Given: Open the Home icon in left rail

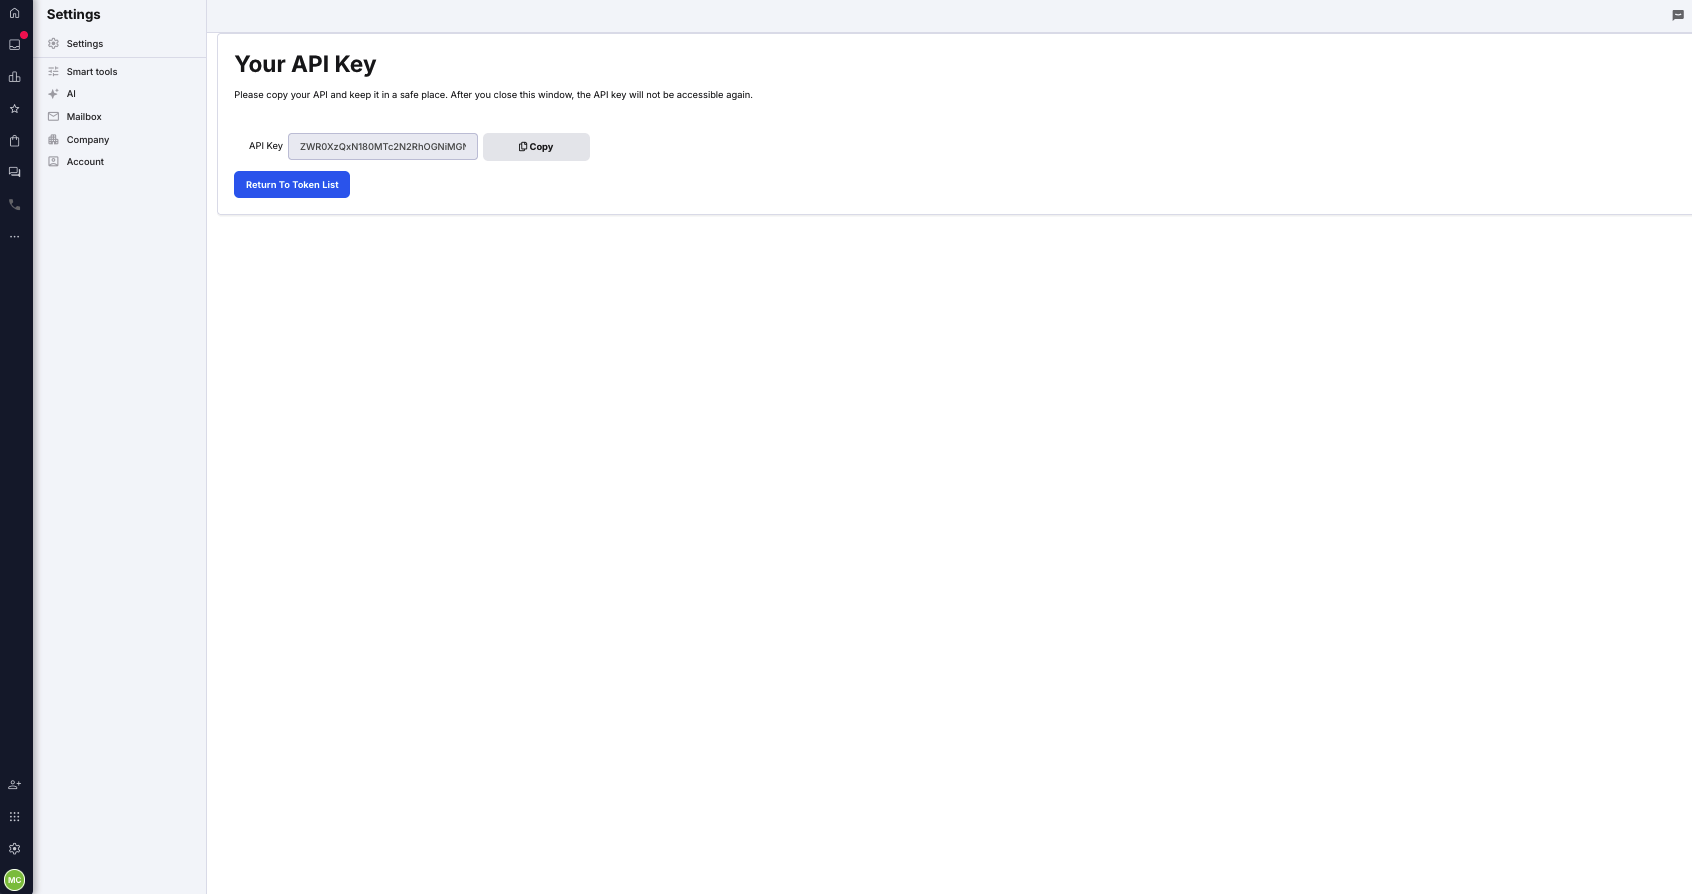Looking at the screenshot, I should (x=14, y=13).
